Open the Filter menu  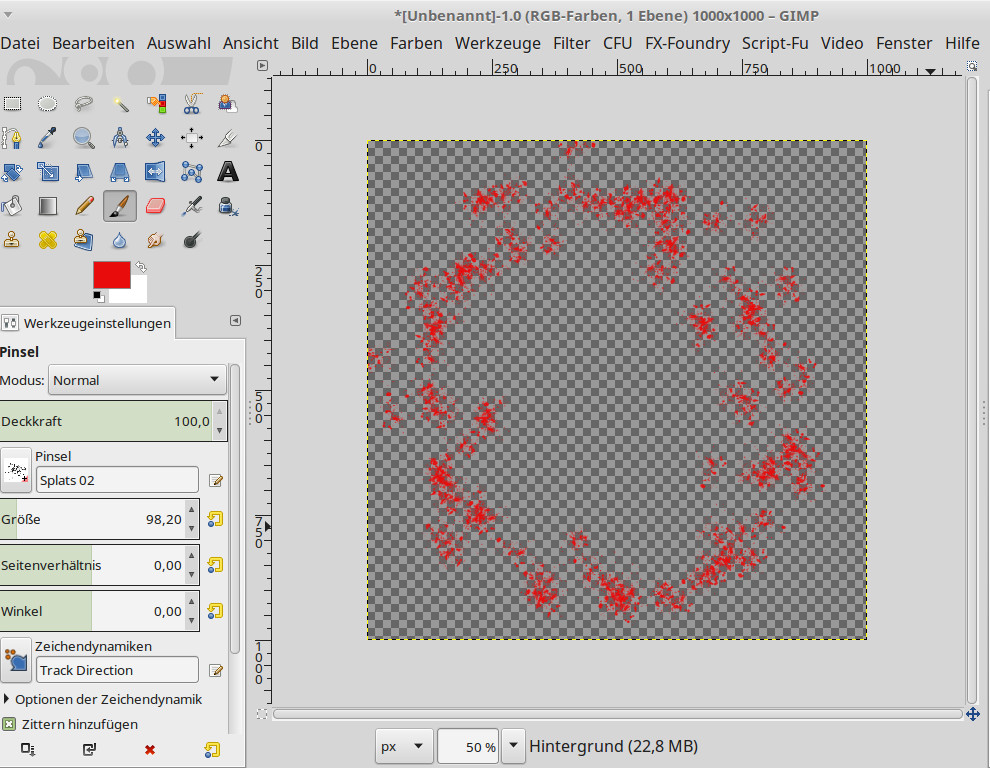571,43
